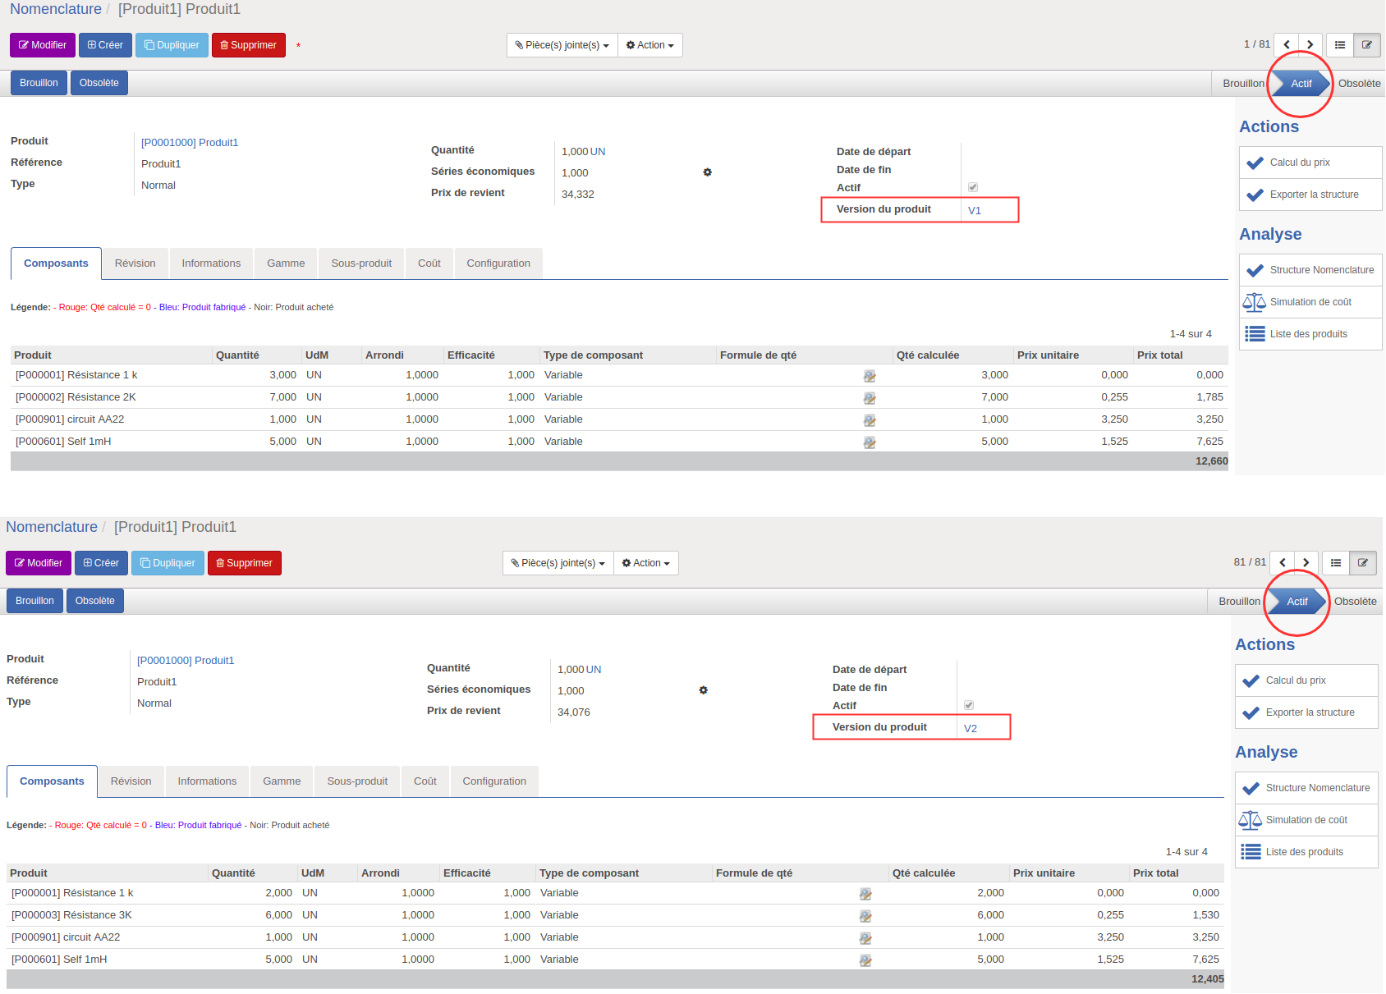Open Pièce(s) jointe(s) dropdown in the 81/81 record
Viewport: 1386px width, 994px height.
click(x=558, y=563)
